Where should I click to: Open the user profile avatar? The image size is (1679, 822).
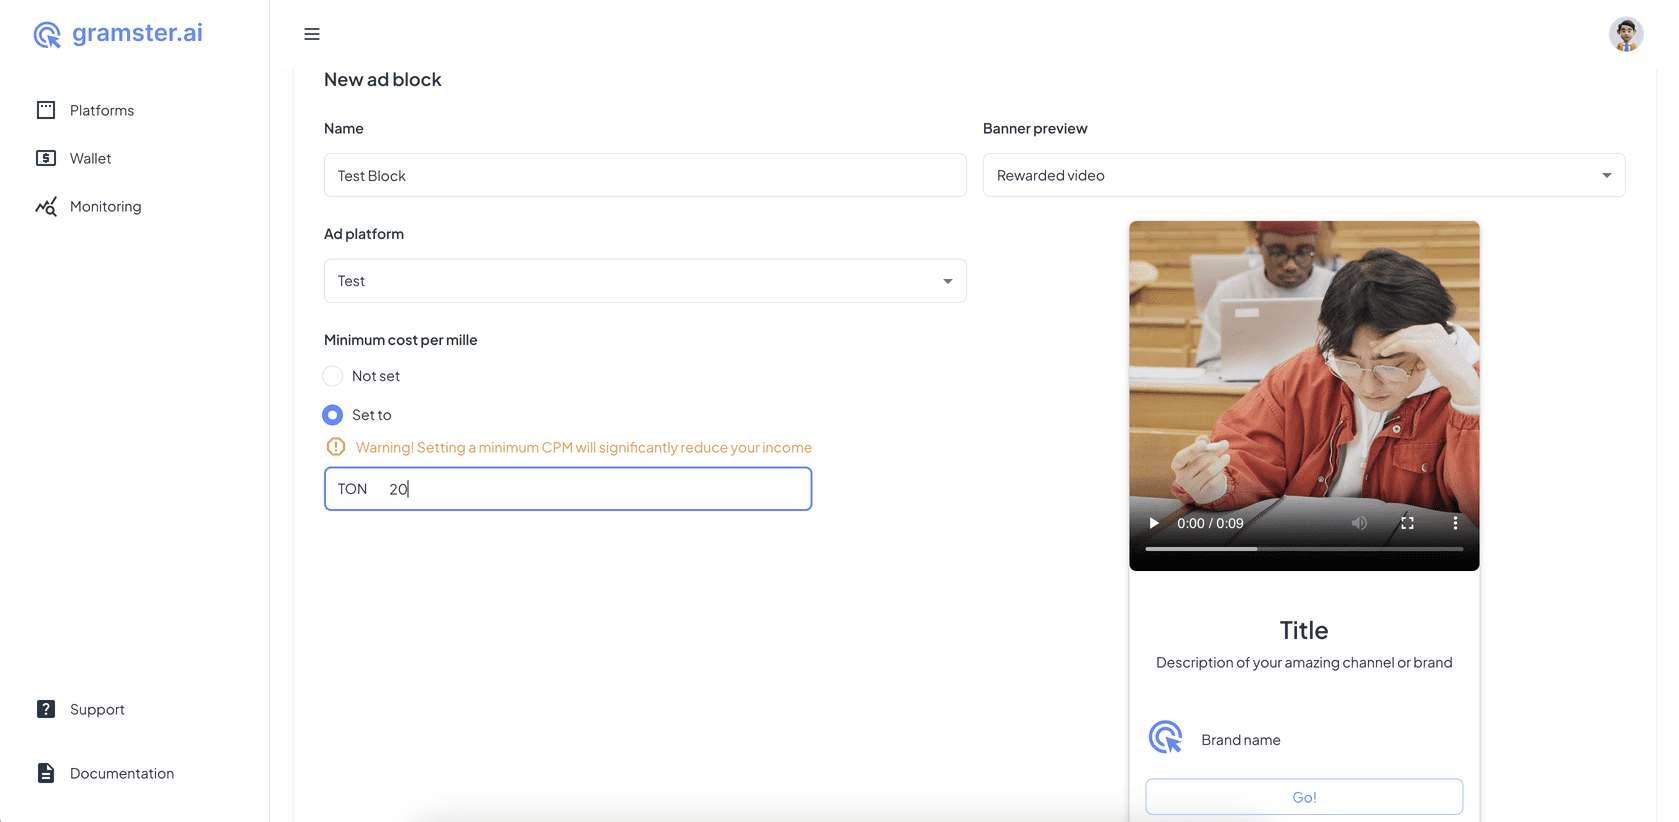(x=1625, y=34)
